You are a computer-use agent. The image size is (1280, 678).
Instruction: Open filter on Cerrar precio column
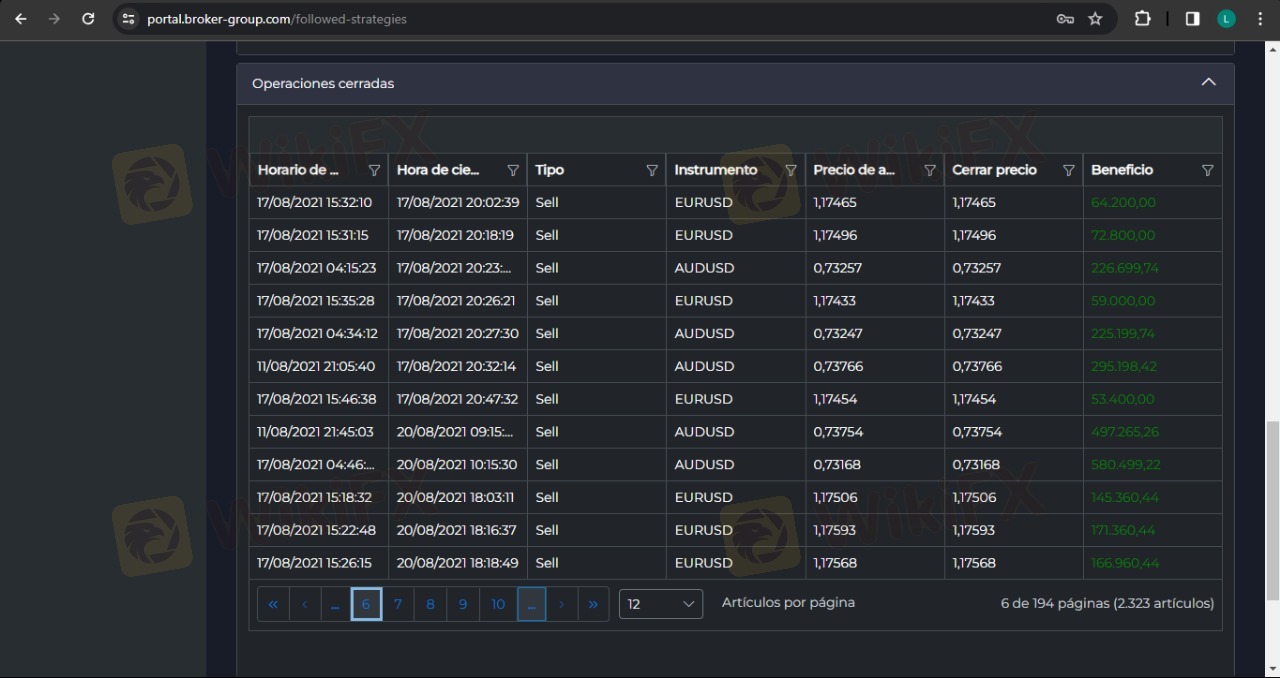point(1068,170)
